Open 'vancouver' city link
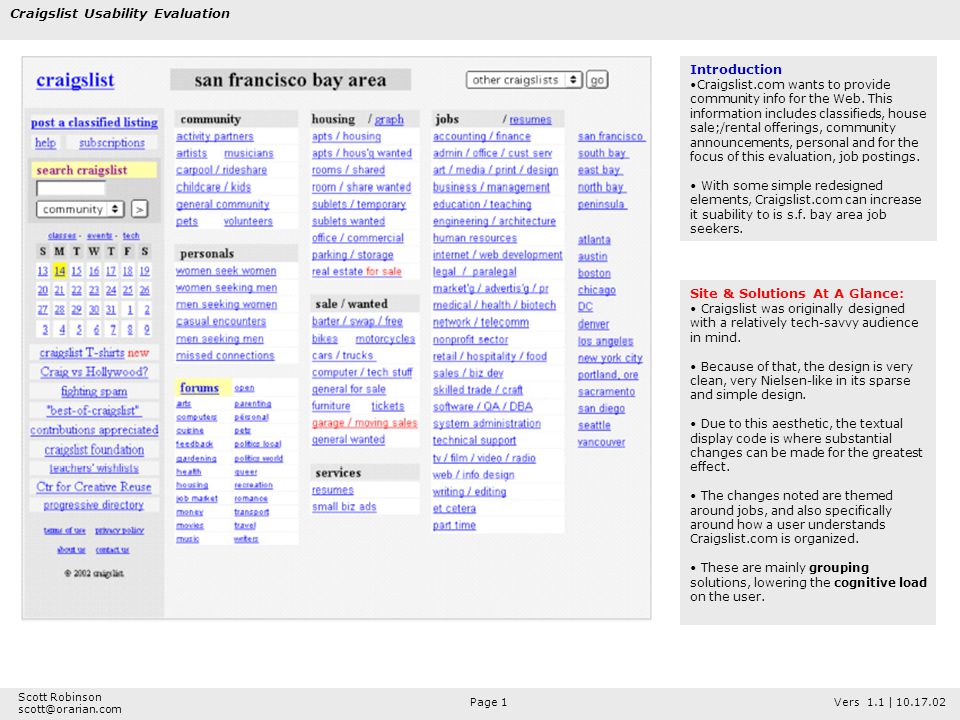The height and width of the screenshot is (720, 960). click(x=601, y=442)
